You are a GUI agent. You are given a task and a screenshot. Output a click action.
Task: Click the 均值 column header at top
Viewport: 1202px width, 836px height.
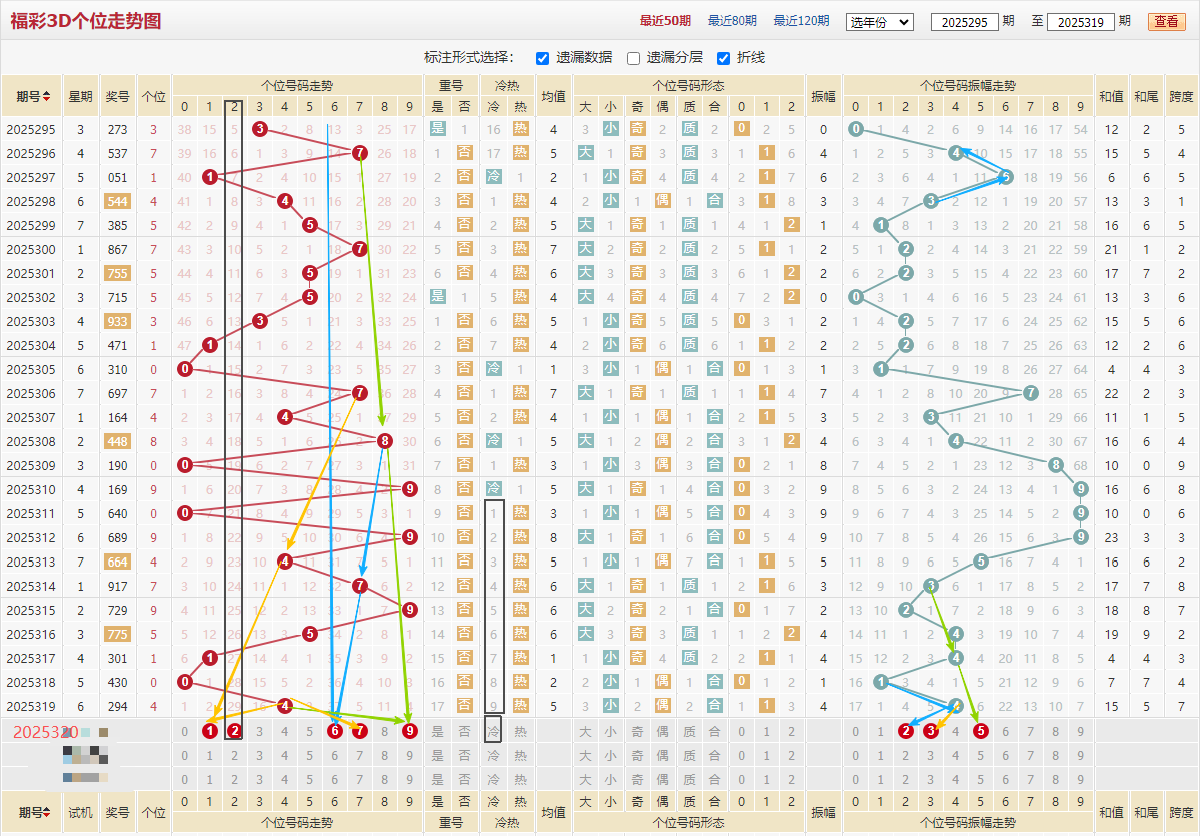point(553,97)
